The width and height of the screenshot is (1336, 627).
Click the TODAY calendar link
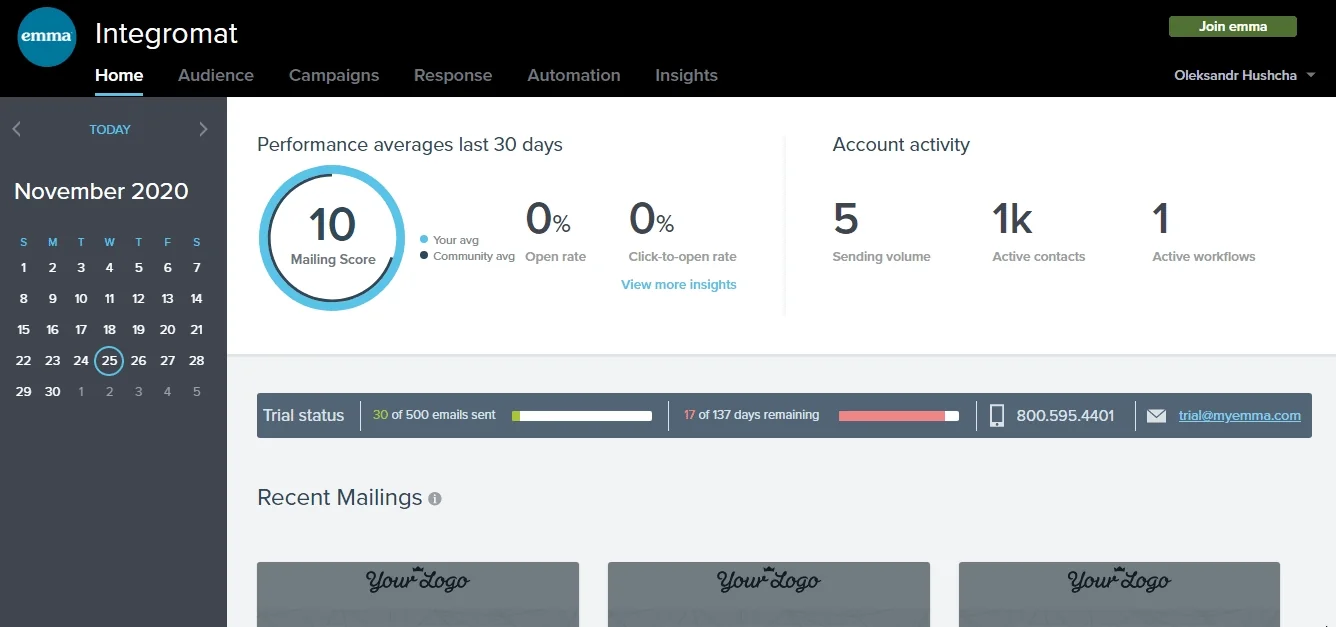tap(110, 129)
